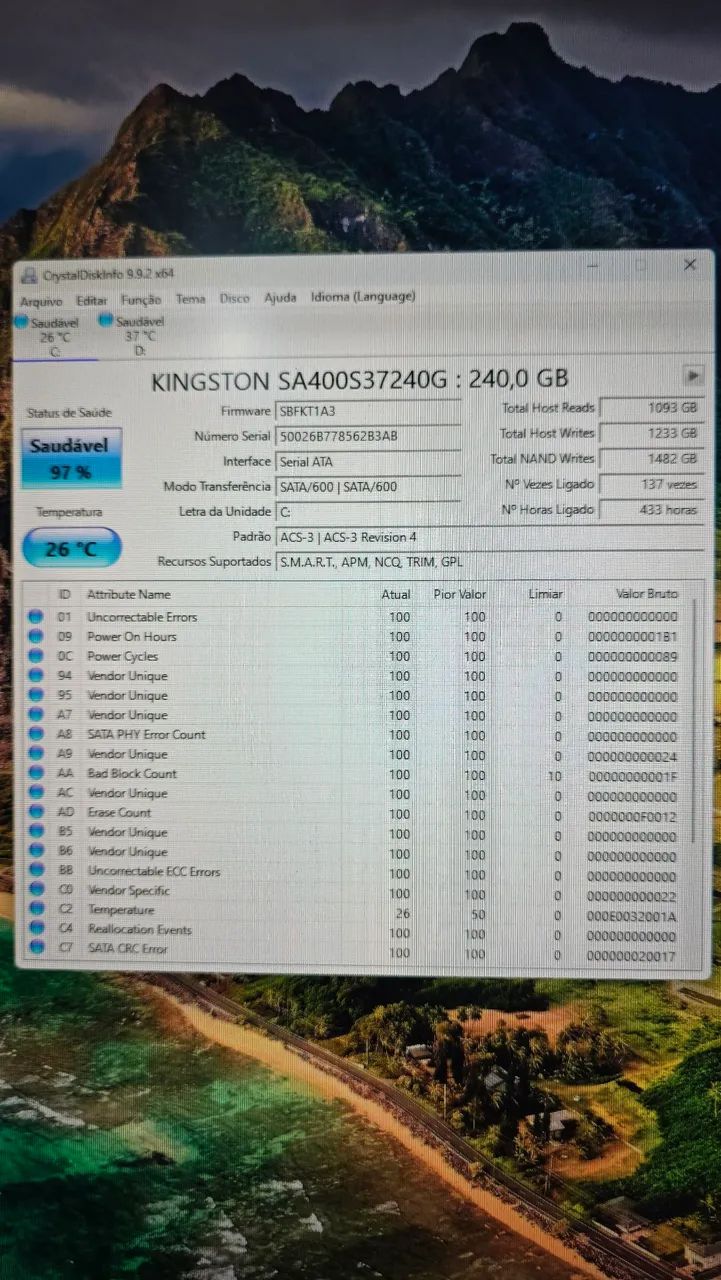Open the Disco menu
Image resolution: width=721 pixels, height=1280 pixels.
point(235,298)
